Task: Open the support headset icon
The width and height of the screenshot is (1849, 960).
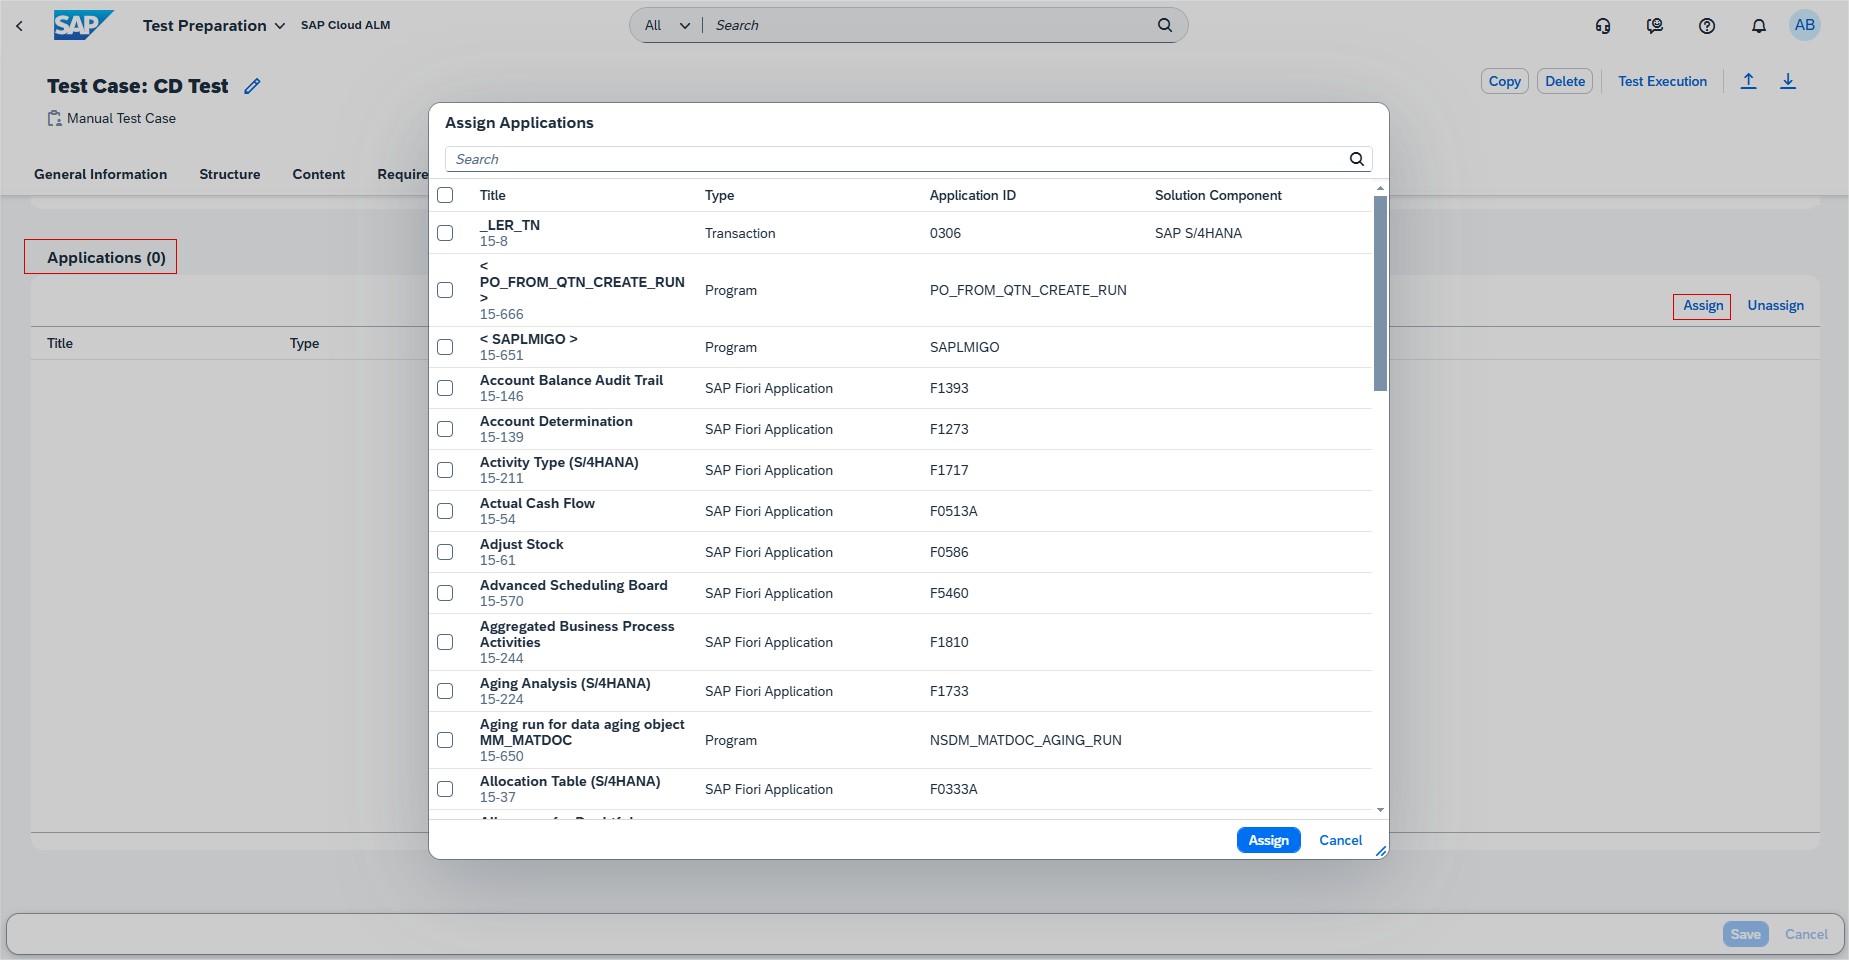Action: (x=1603, y=26)
